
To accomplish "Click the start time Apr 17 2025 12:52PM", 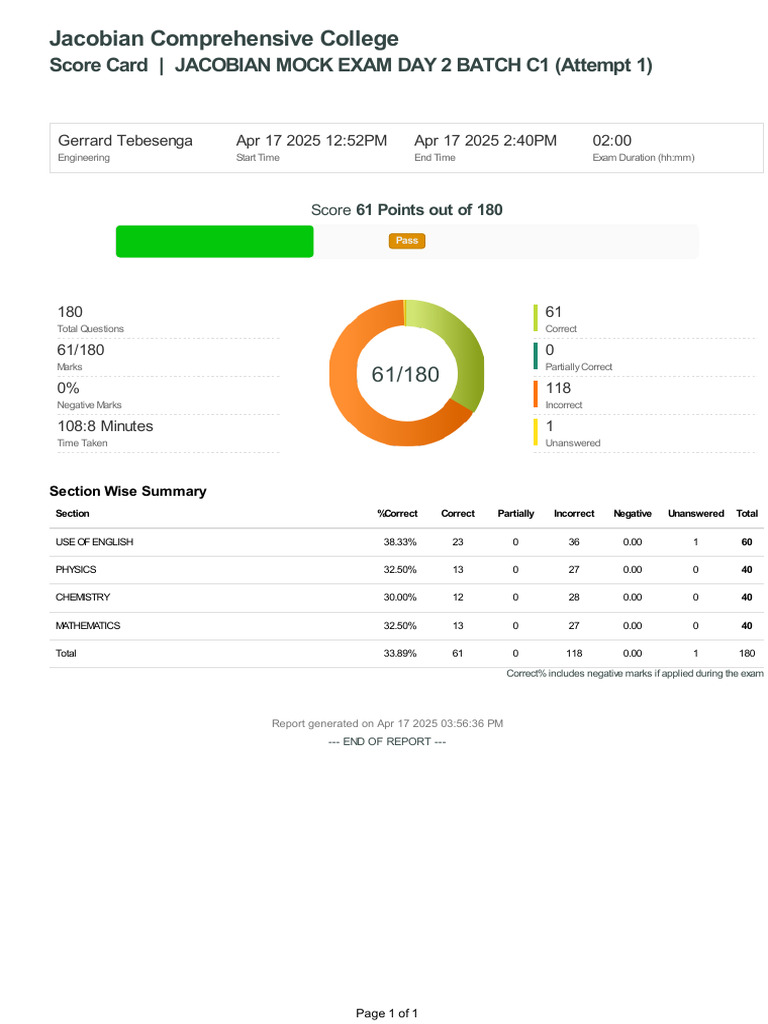I will point(312,140).
